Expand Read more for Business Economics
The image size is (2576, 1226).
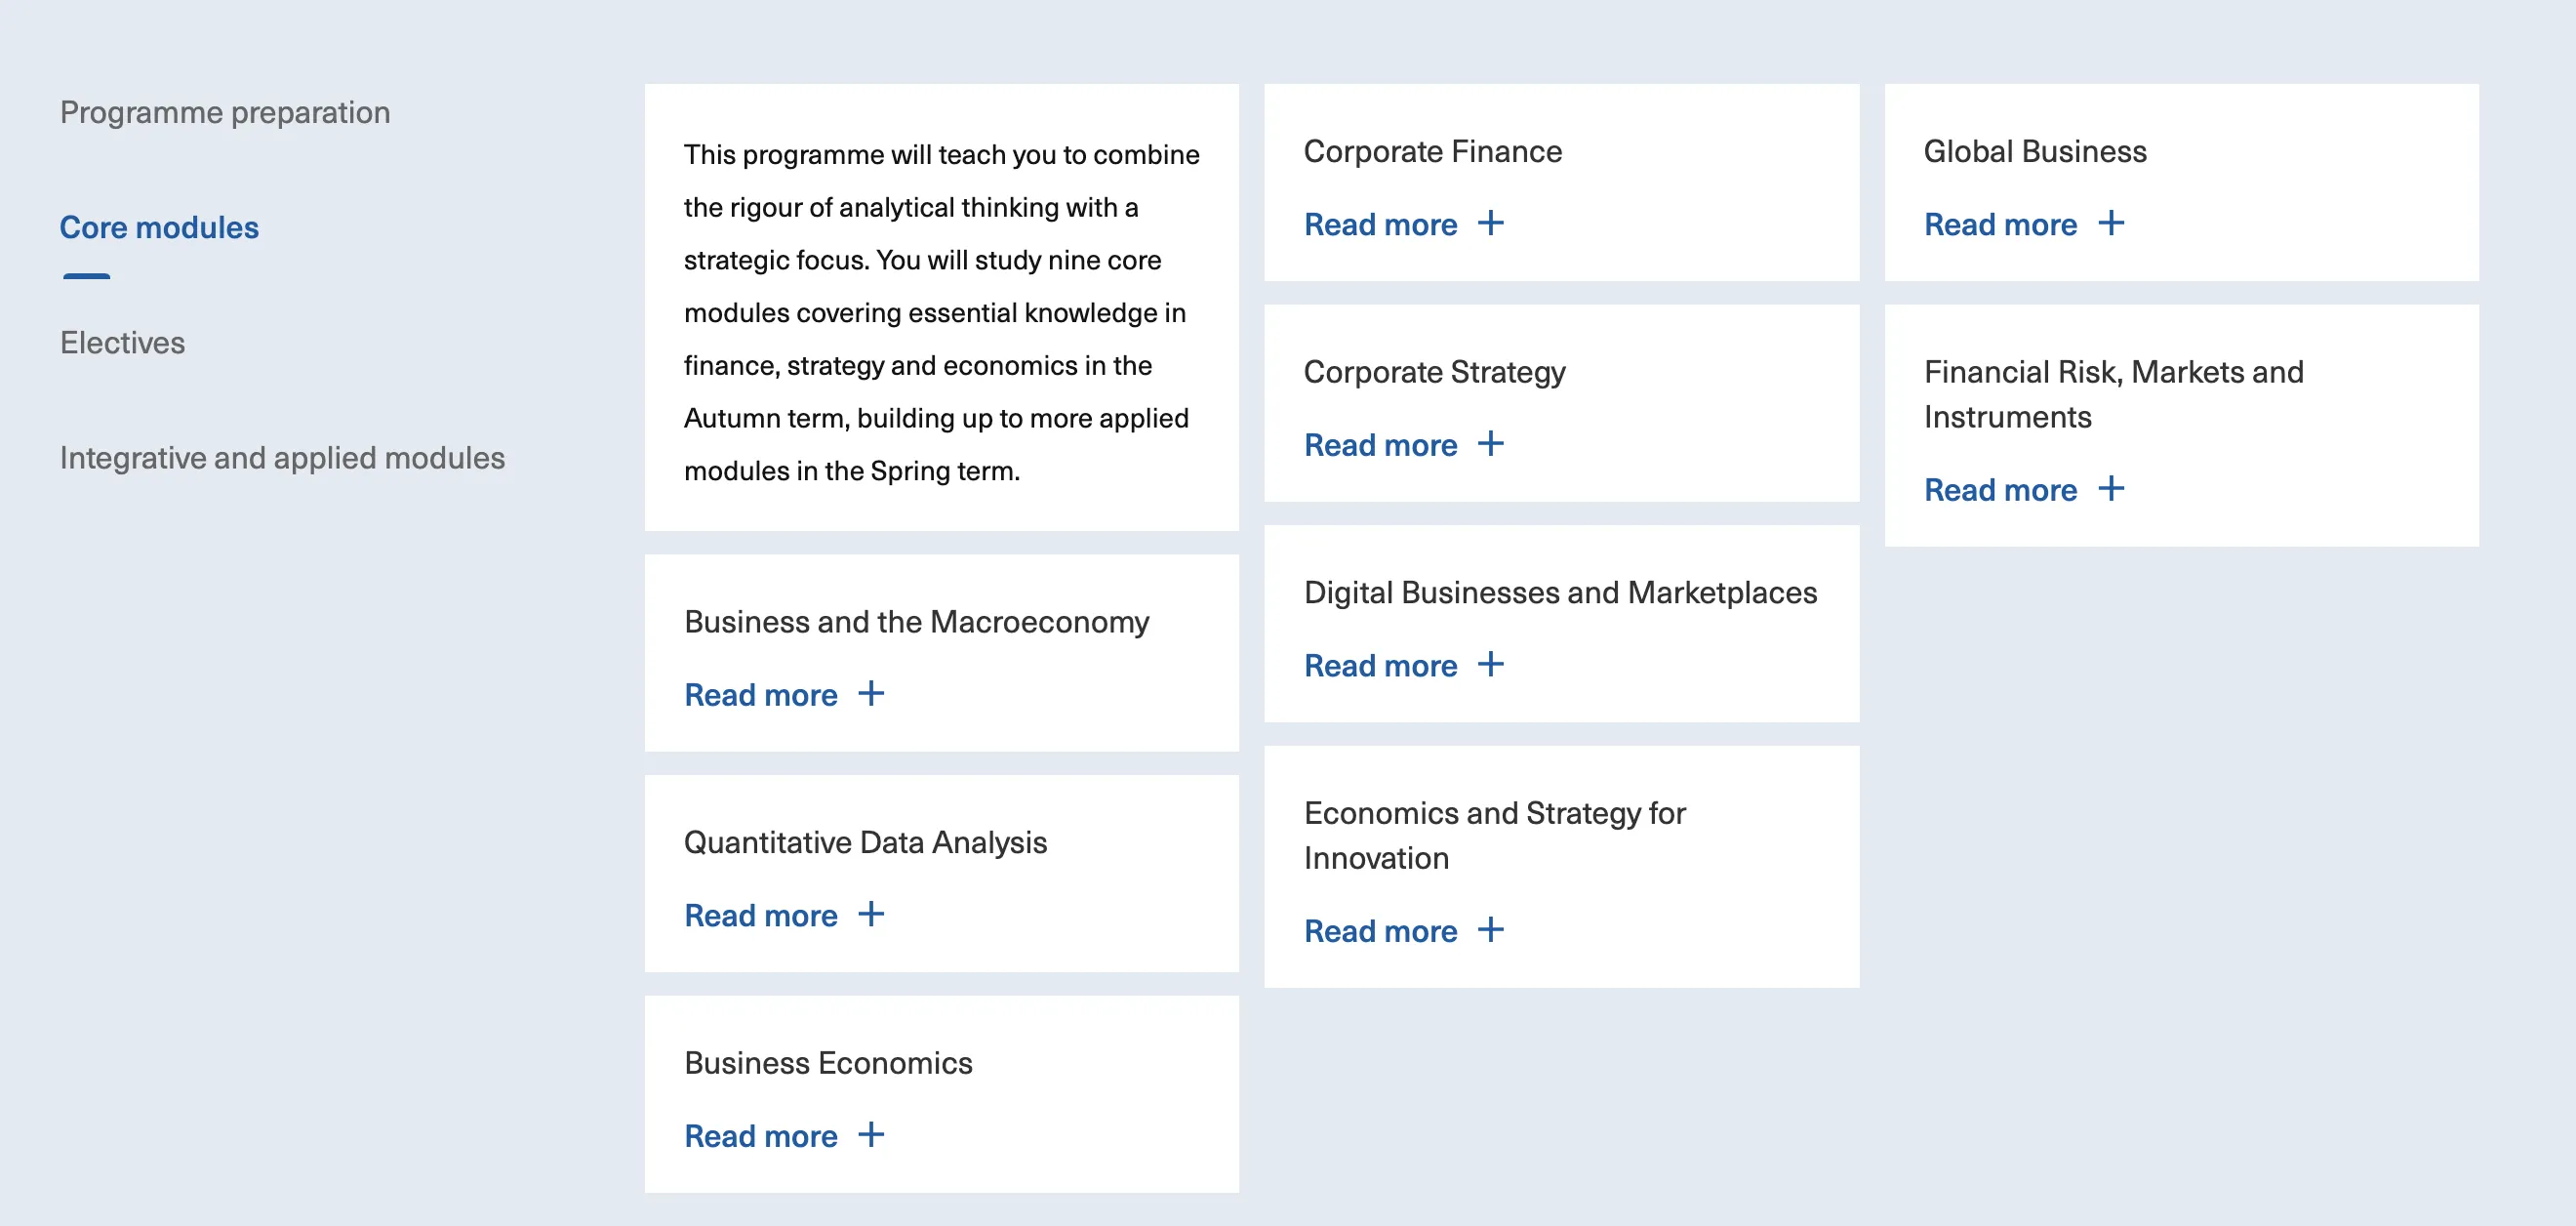(760, 1137)
